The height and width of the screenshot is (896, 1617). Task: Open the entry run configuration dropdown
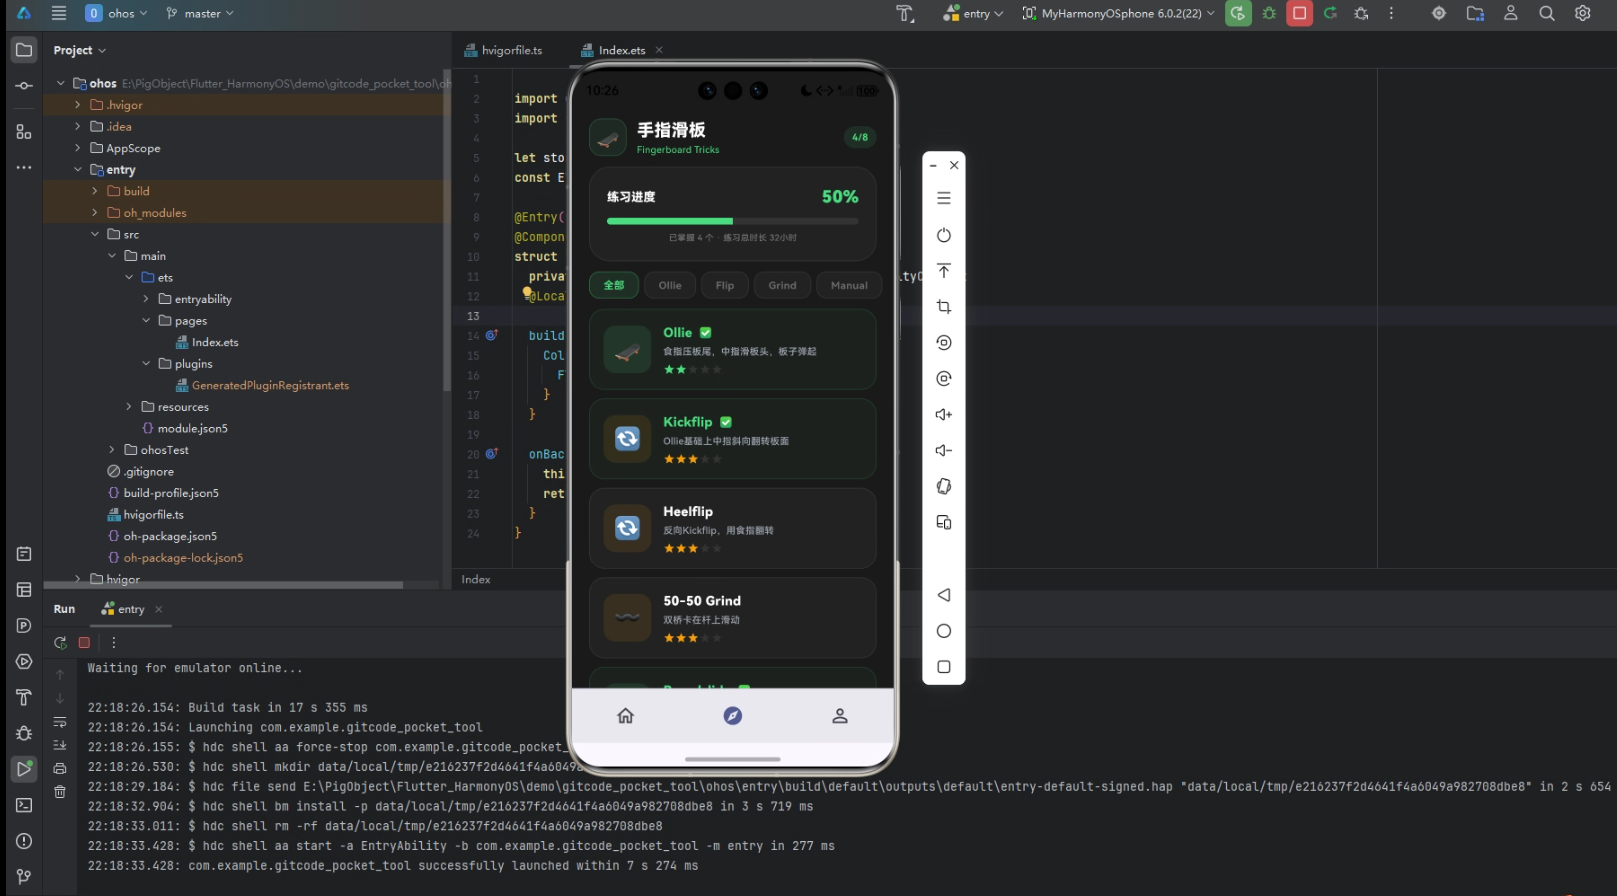pos(972,13)
